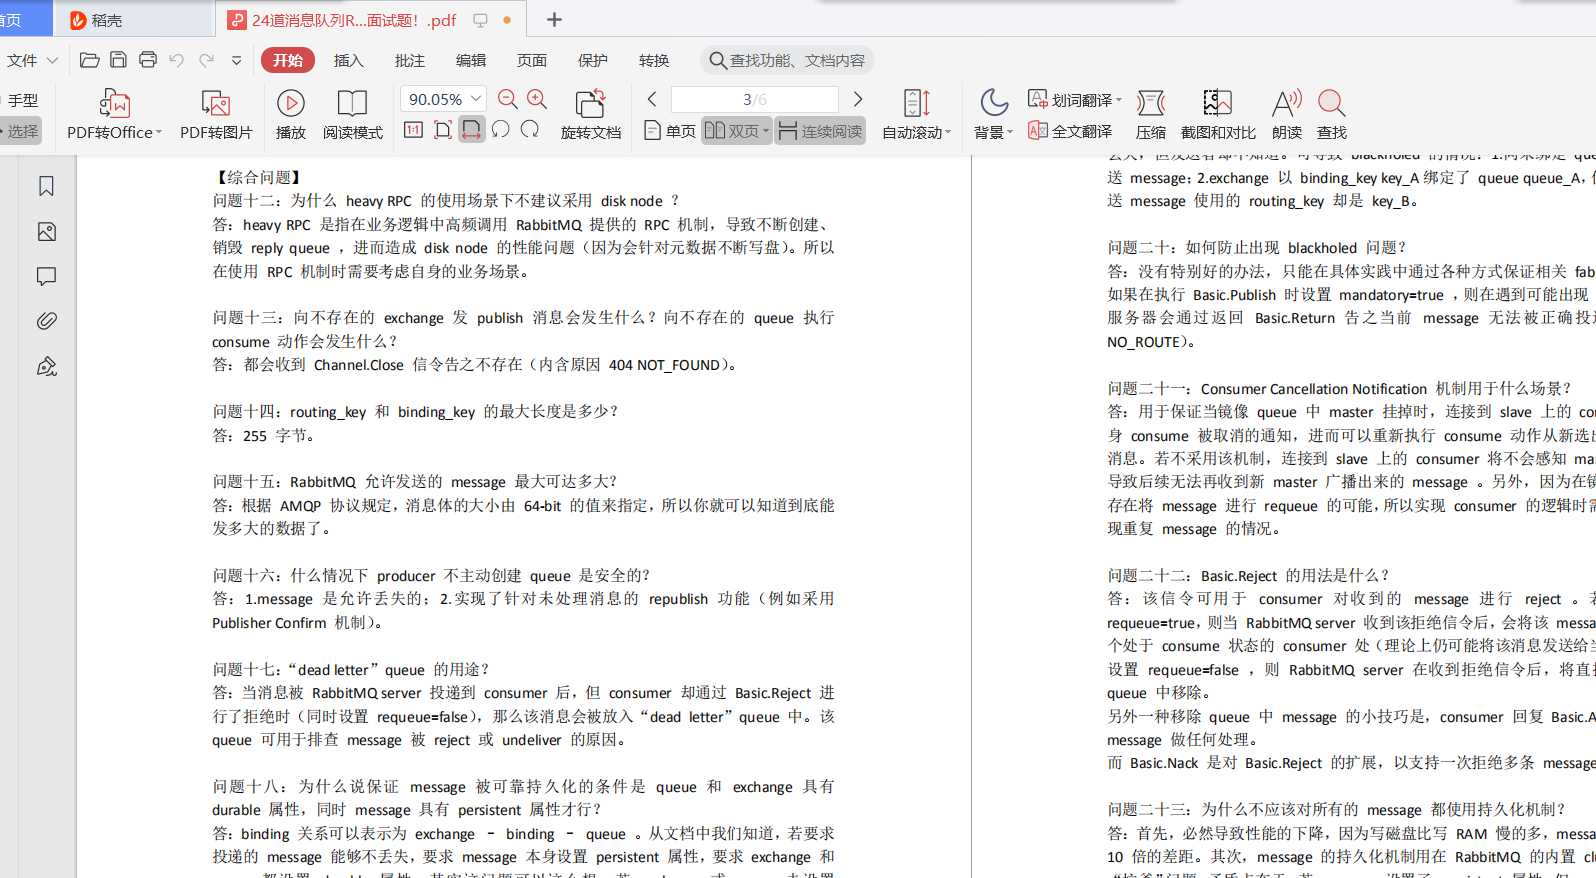
Task: Expand the quick access toolbar options arrow
Action: click(236, 60)
